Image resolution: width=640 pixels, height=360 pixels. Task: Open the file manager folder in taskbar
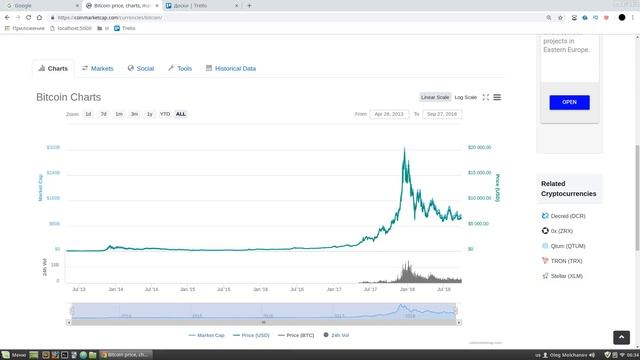click(93, 355)
